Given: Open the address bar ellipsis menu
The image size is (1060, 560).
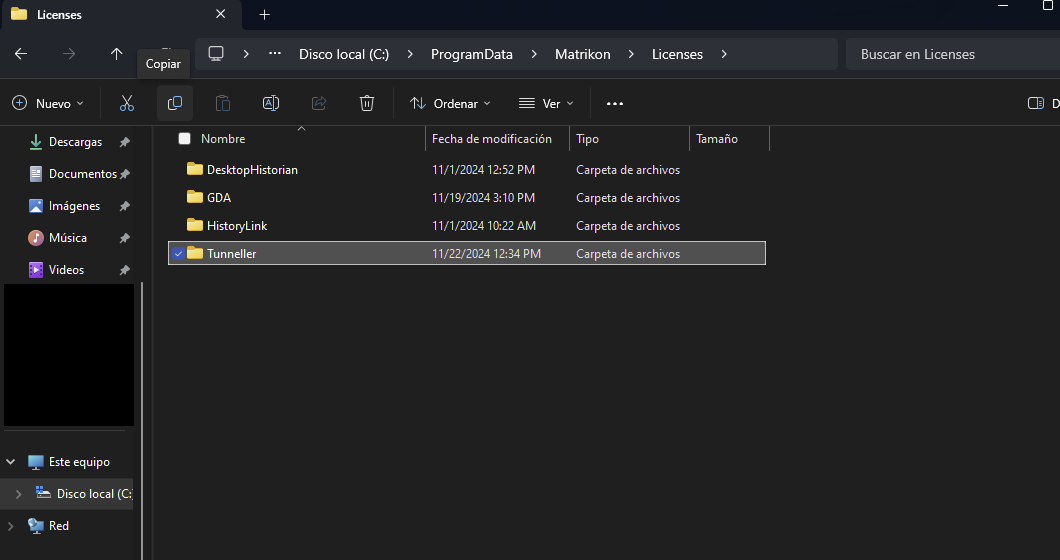Looking at the screenshot, I should [274, 53].
